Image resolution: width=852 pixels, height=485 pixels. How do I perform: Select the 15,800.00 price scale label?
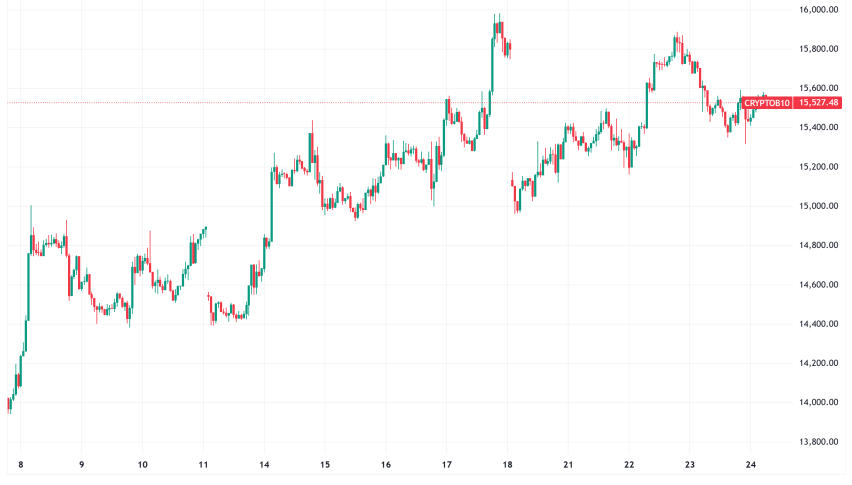point(817,49)
